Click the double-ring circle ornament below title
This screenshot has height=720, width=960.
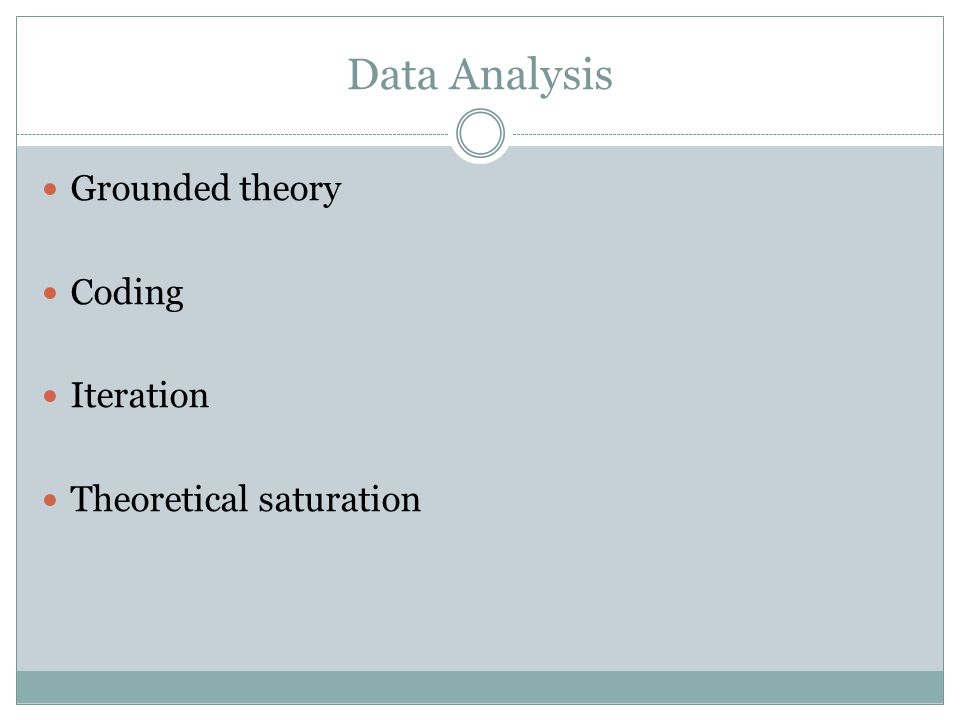click(x=481, y=133)
